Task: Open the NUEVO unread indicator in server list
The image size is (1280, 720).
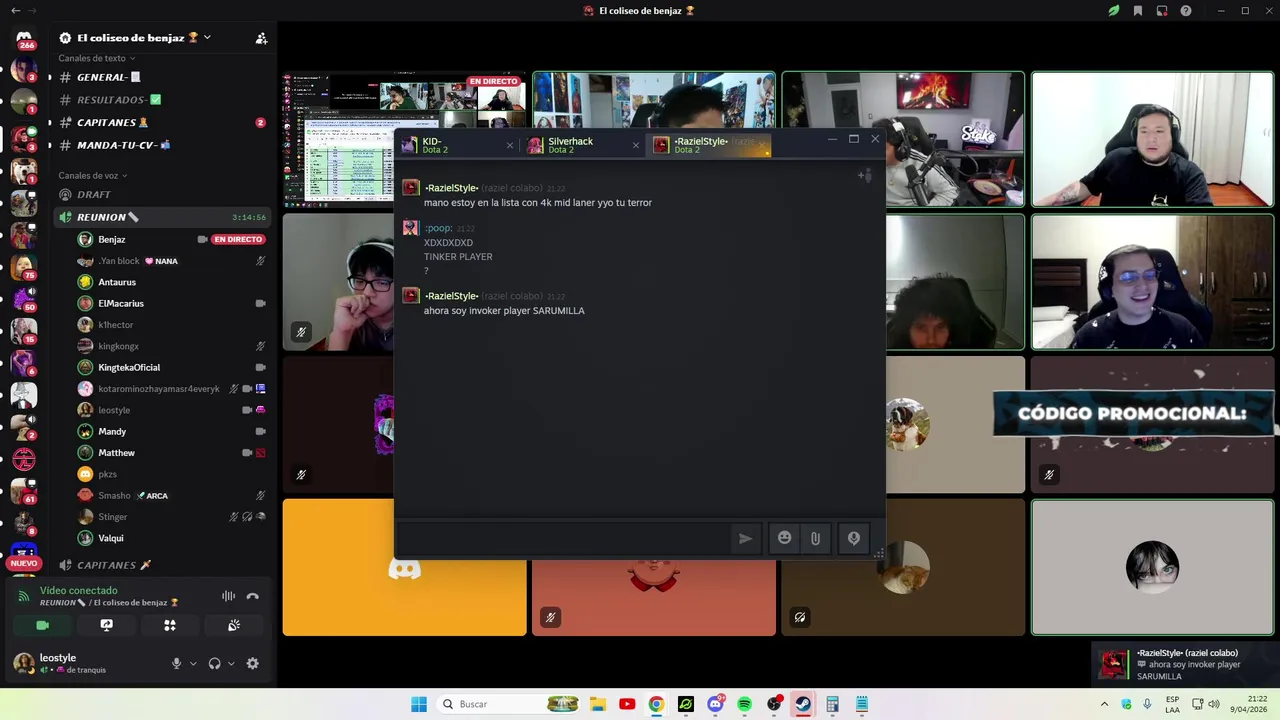Action: 24,563
